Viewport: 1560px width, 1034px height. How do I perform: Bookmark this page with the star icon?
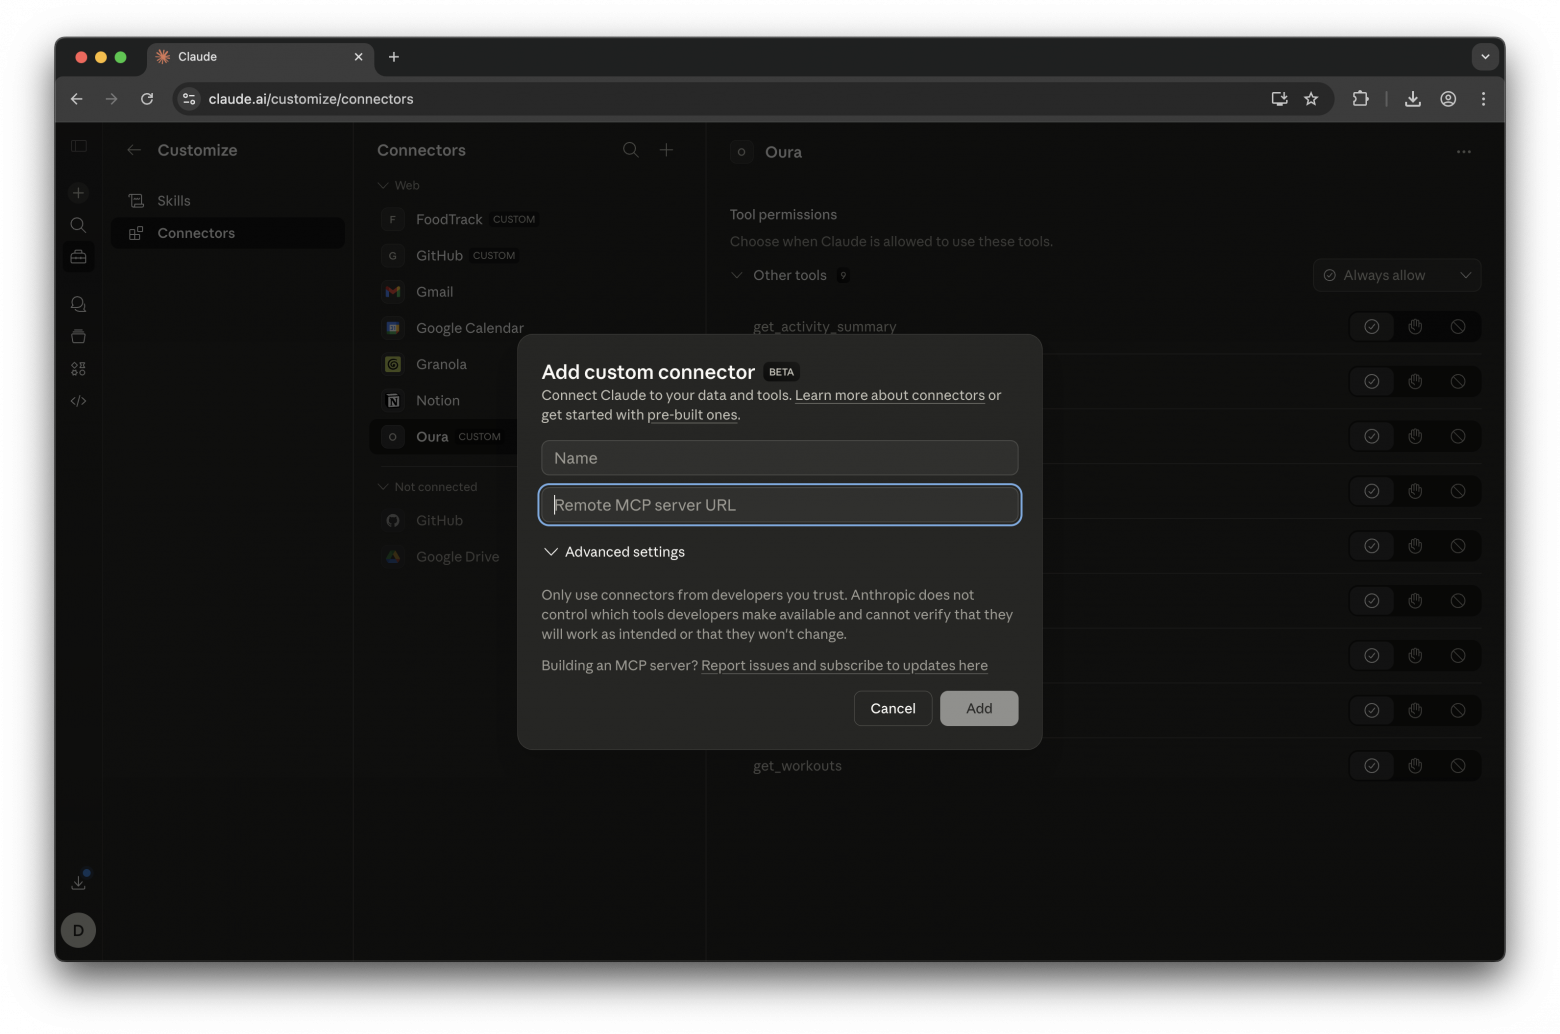[1311, 99]
